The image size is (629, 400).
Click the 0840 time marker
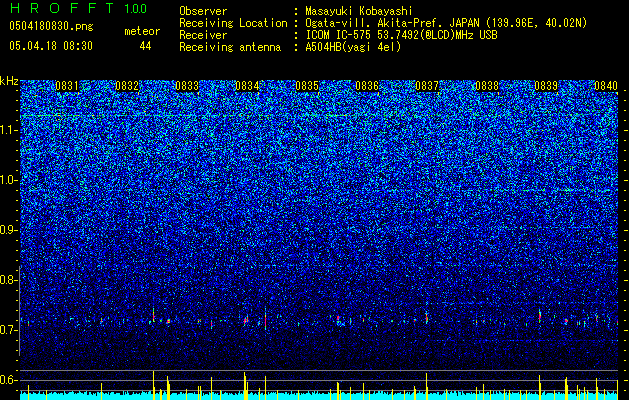pos(606,86)
